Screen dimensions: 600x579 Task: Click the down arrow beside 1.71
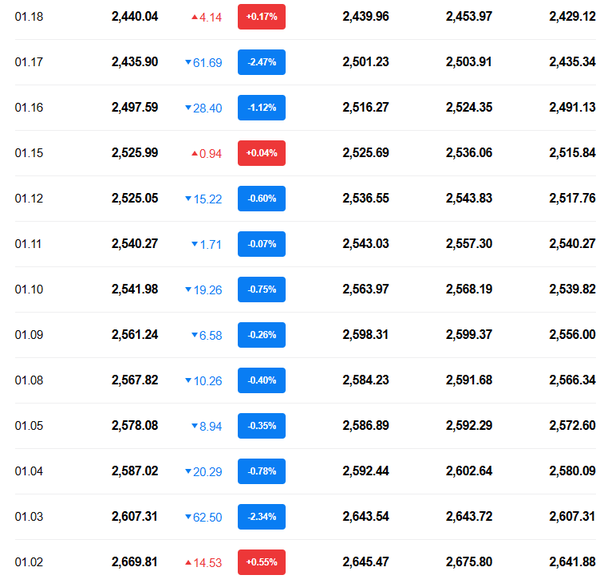[194, 244]
